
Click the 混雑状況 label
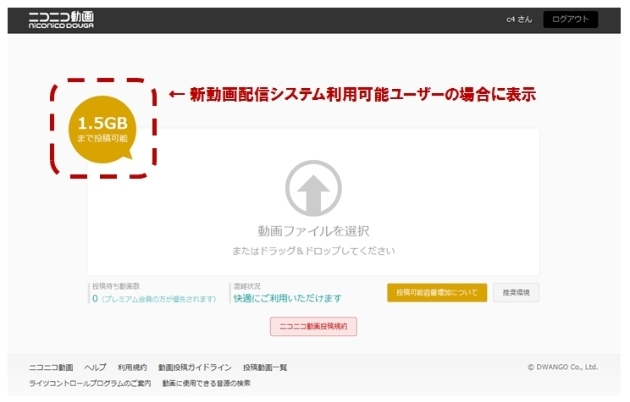(247, 286)
